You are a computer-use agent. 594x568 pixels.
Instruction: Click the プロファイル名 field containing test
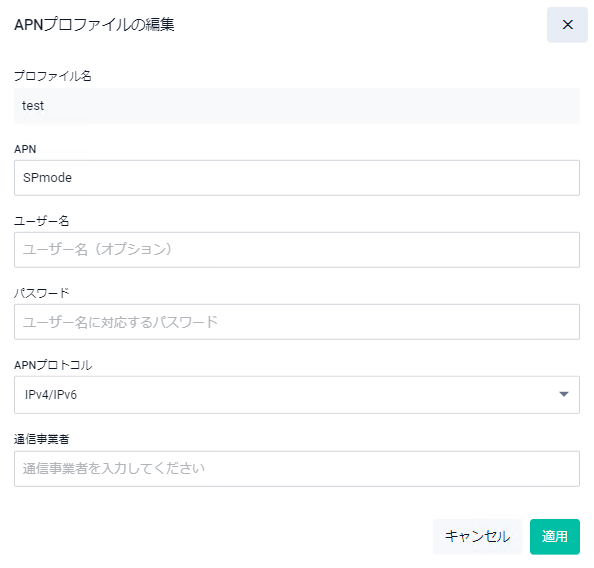point(297,106)
